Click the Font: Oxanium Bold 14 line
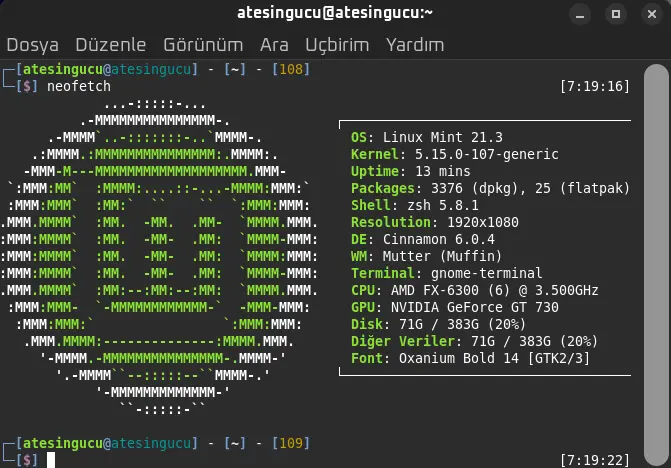 [470, 358]
